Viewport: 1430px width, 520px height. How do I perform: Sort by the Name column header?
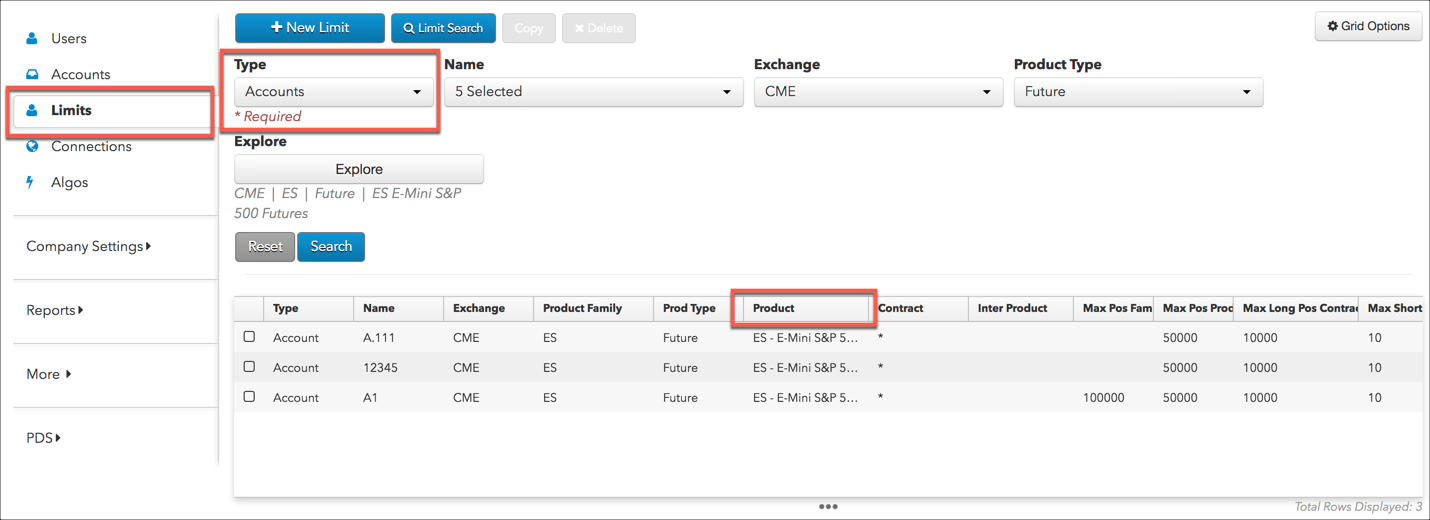point(398,308)
